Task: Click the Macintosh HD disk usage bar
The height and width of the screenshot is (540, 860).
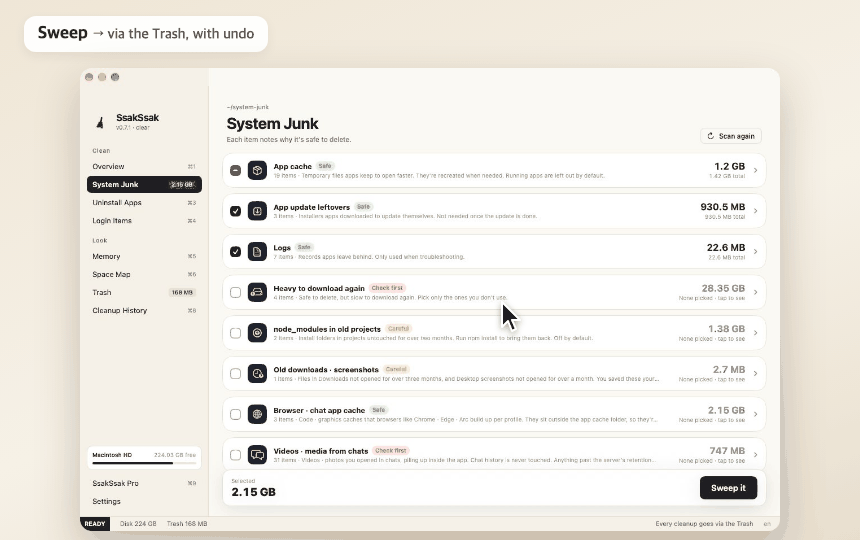Action: pos(144,463)
